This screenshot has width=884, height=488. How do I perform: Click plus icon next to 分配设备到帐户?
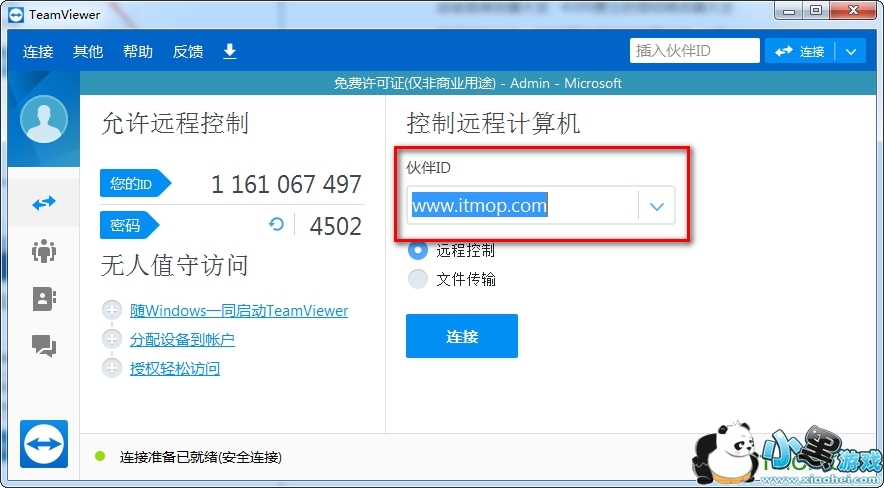[x=112, y=340]
